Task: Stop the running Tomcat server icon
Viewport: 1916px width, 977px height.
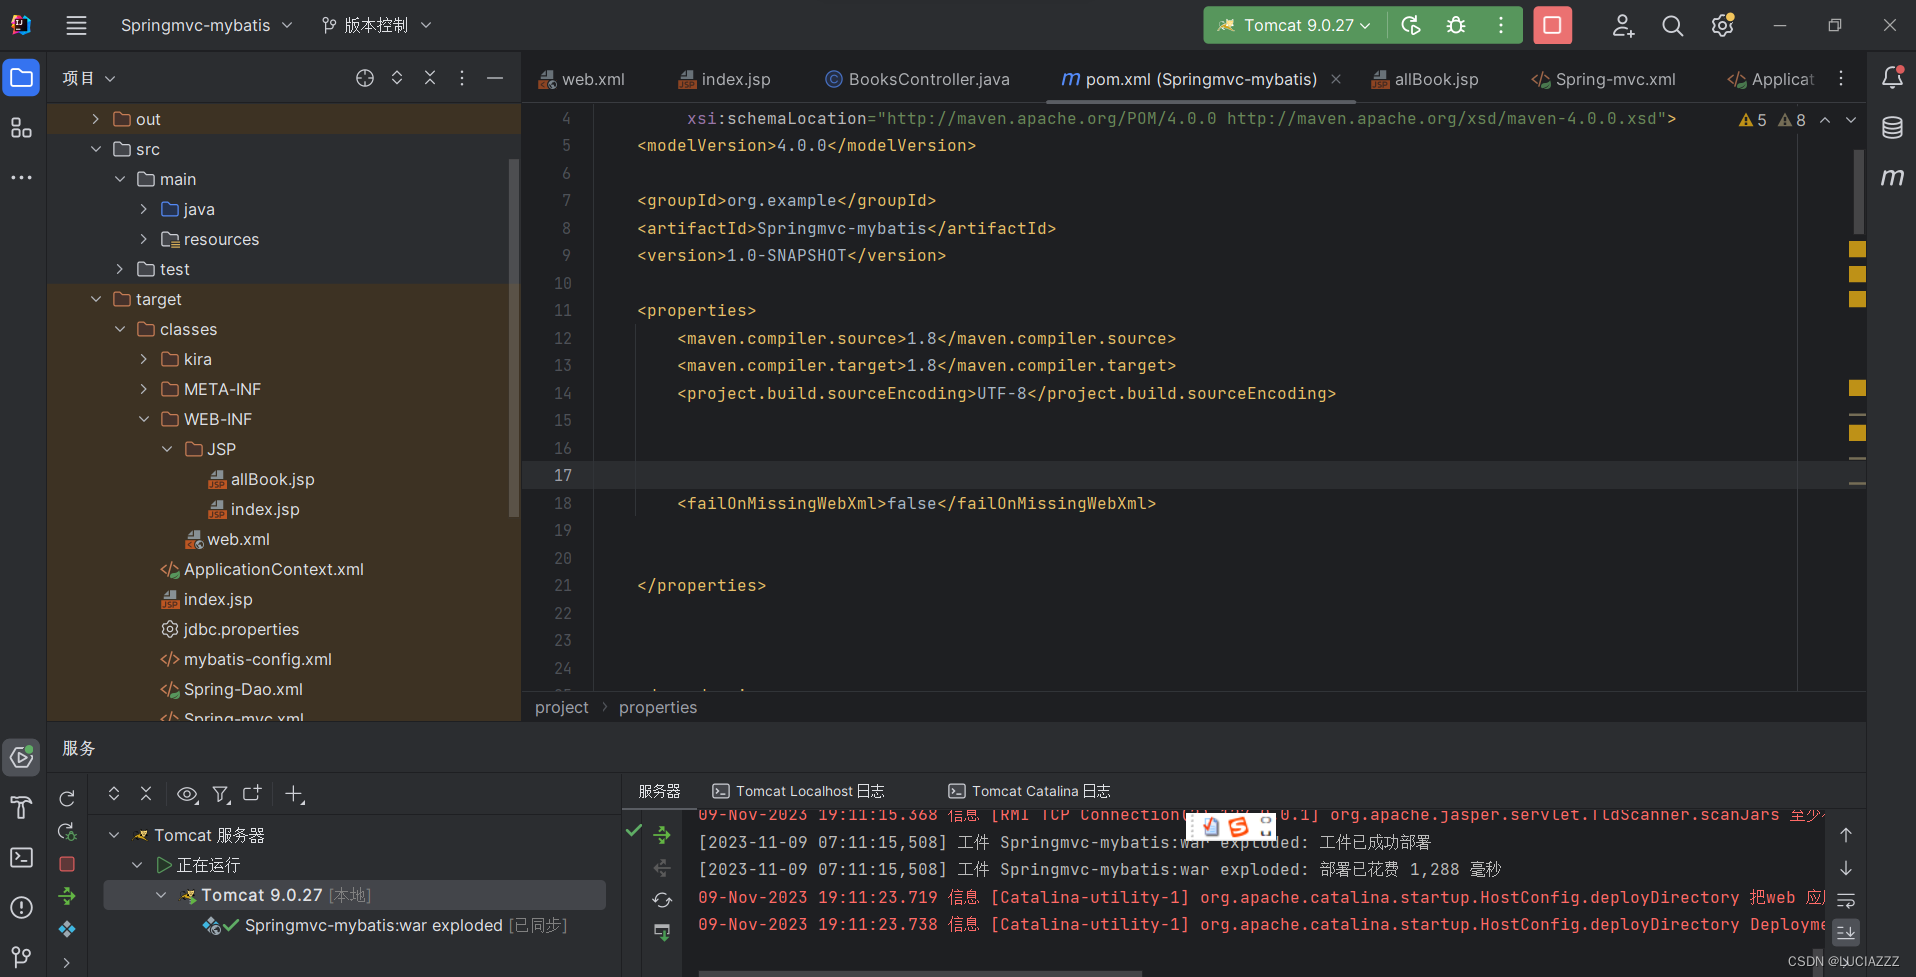Action: coord(1551,25)
